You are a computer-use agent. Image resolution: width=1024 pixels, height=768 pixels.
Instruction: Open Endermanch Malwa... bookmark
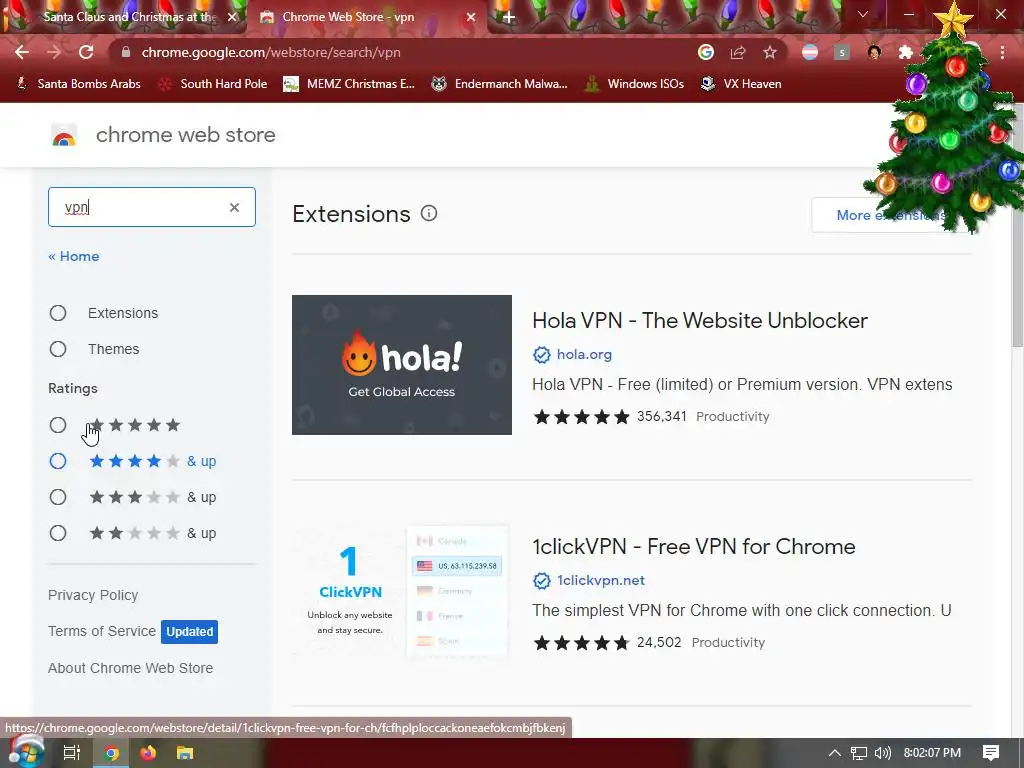[500, 84]
